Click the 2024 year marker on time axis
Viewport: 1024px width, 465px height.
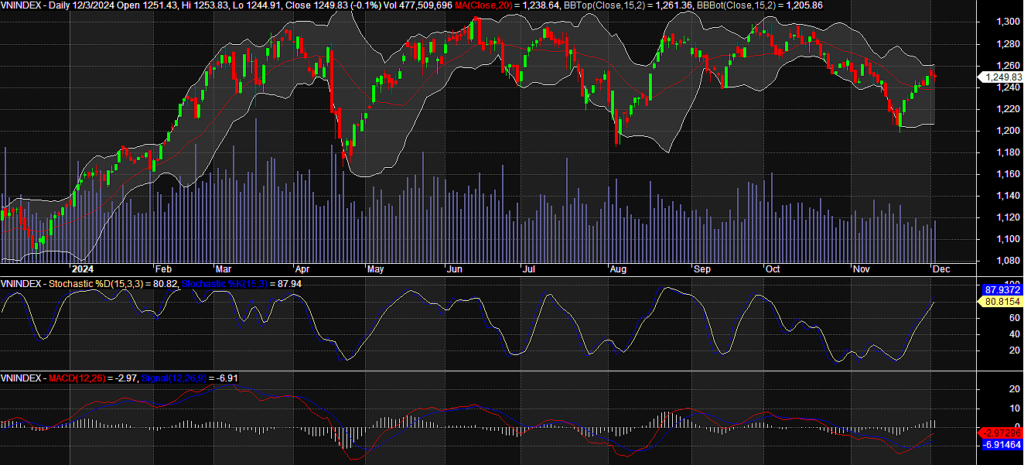click(x=81, y=269)
